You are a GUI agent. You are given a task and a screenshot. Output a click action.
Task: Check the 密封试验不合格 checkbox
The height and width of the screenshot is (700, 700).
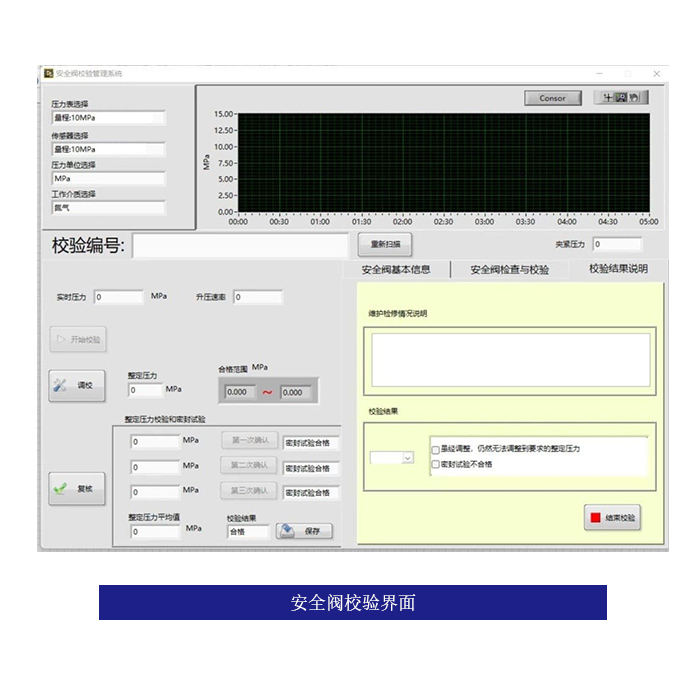point(435,464)
